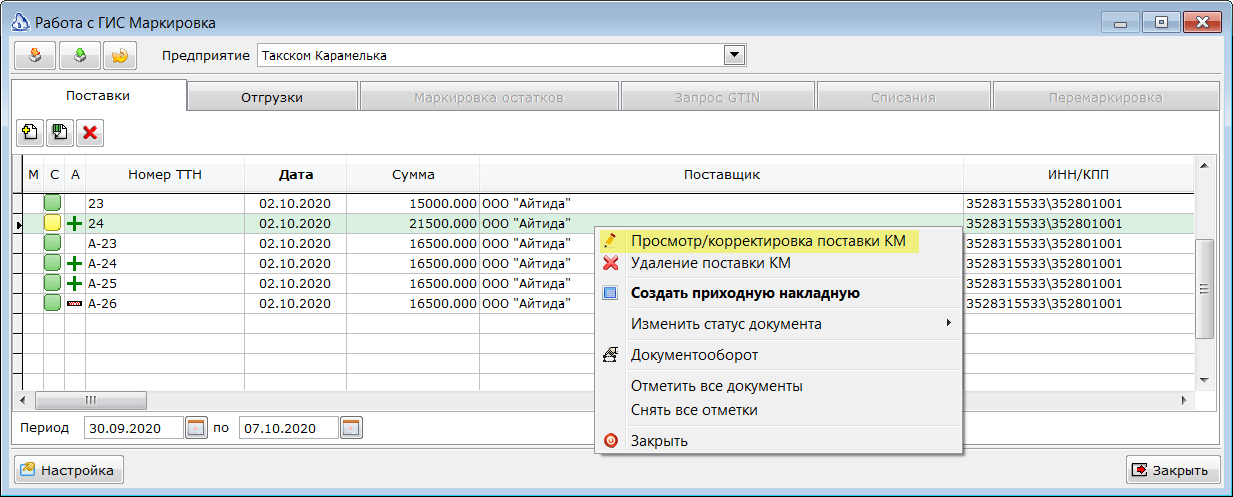Click Закрыть in the context menu
Image resolution: width=1233 pixels, height=497 pixels.
coord(779,441)
